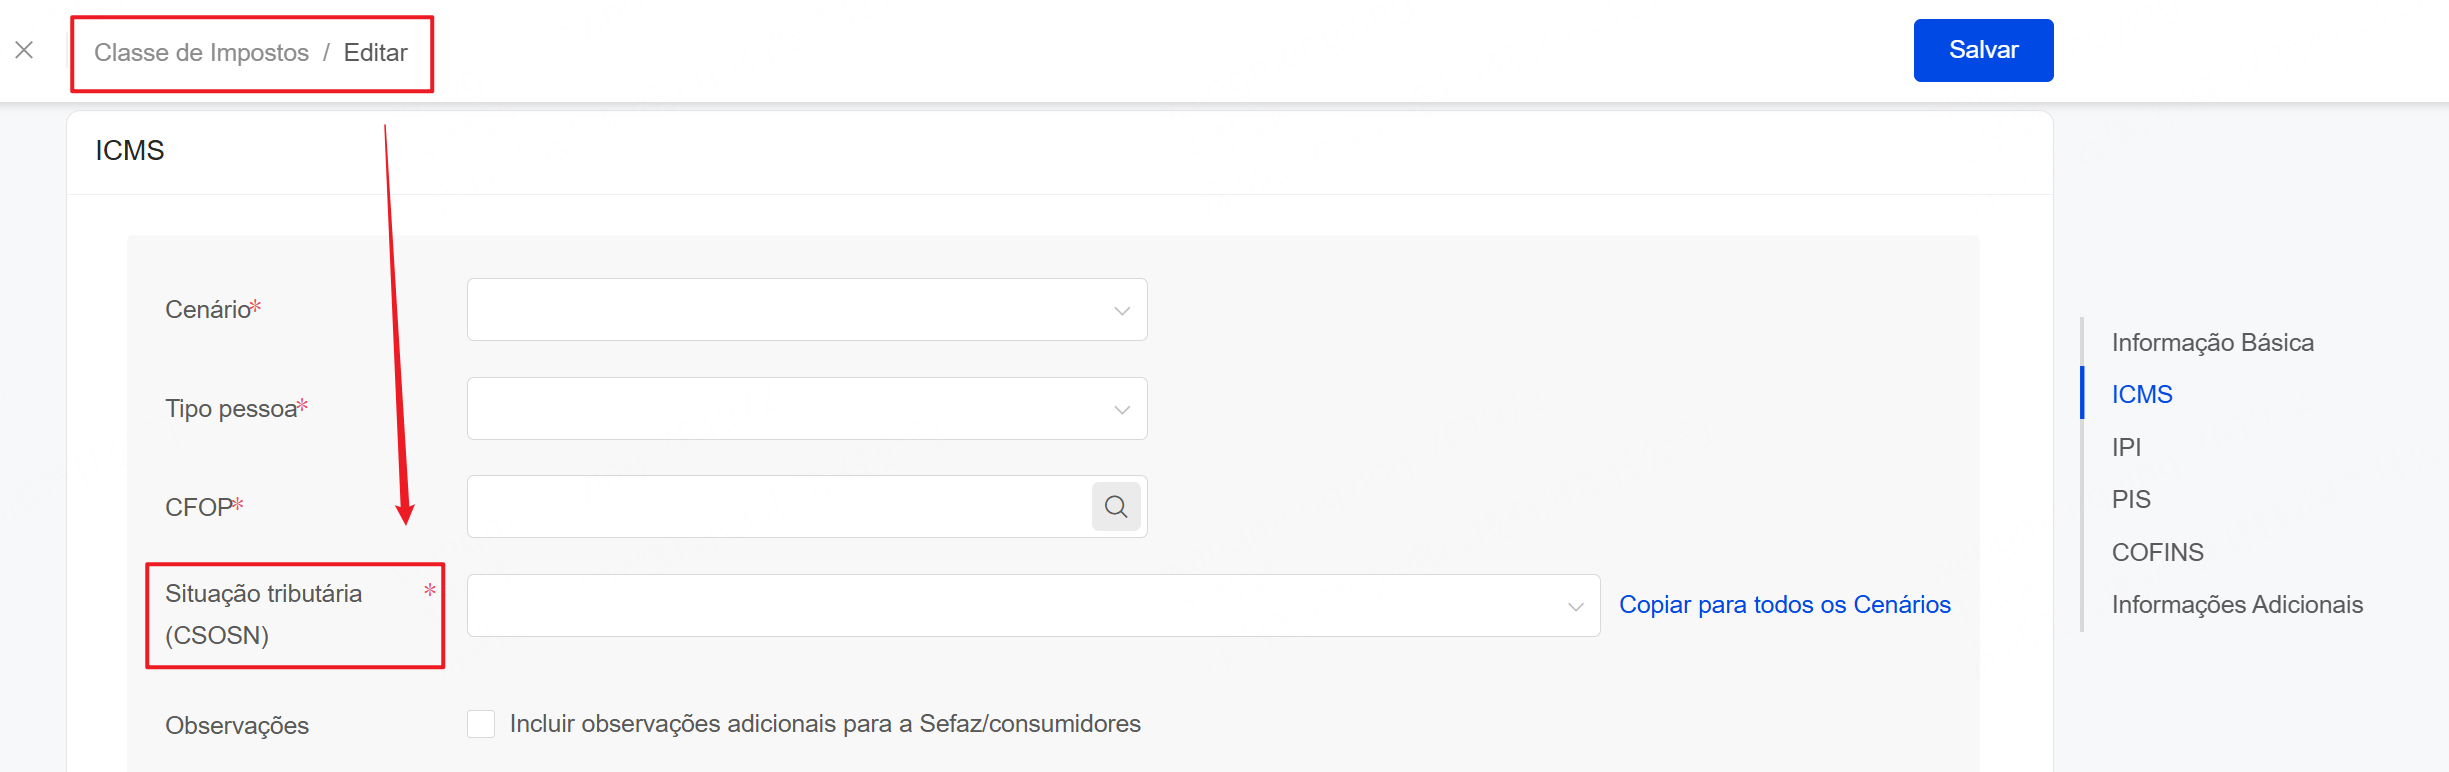Image resolution: width=2449 pixels, height=772 pixels.
Task: Open the COFINS section
Action: click(x=2157, y=552)
